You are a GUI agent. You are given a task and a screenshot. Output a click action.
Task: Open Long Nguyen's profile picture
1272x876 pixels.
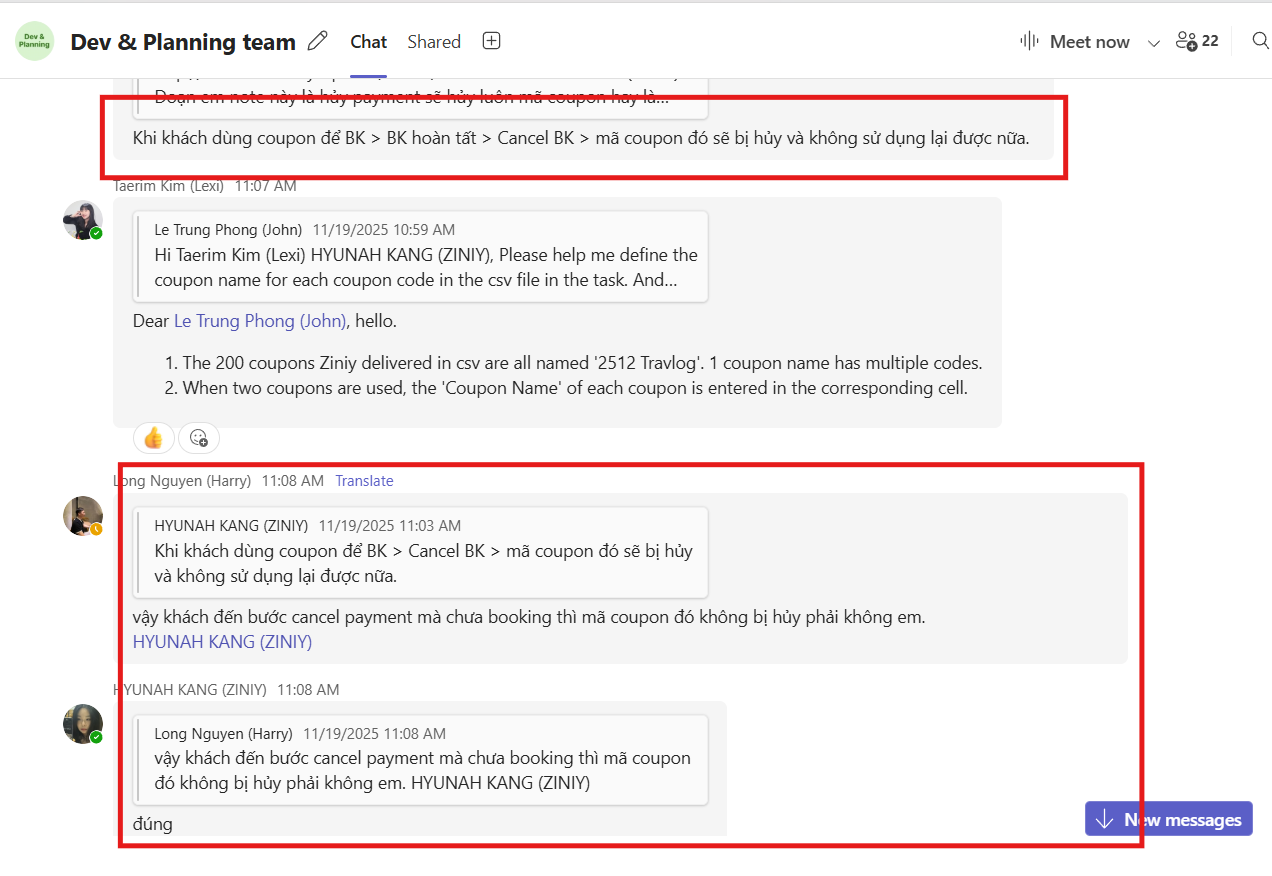pos(82,516)
